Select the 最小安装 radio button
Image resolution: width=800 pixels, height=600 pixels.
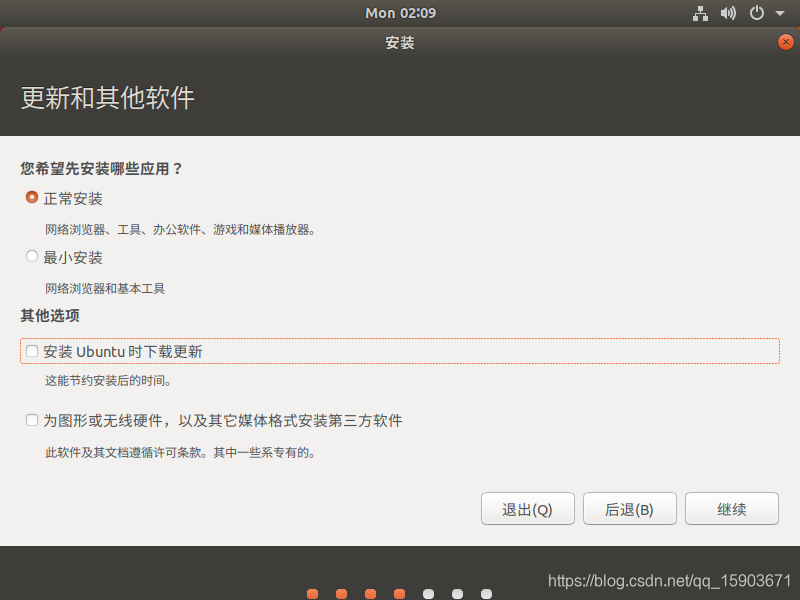click(x=32, y=256)
